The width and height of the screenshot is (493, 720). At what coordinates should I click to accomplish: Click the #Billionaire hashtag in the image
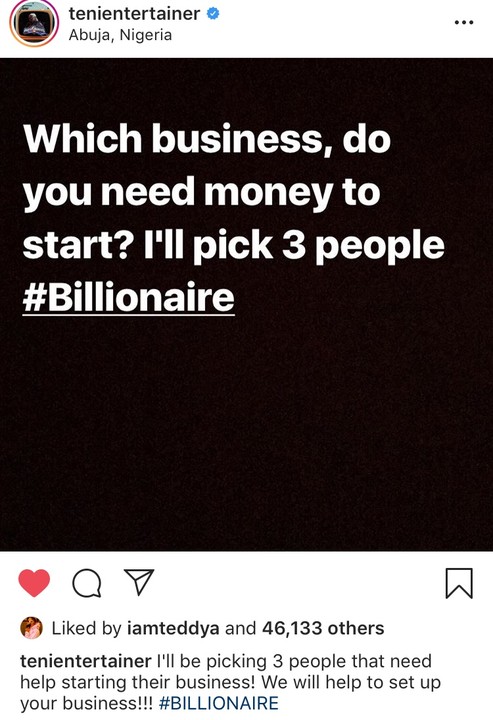129,298
